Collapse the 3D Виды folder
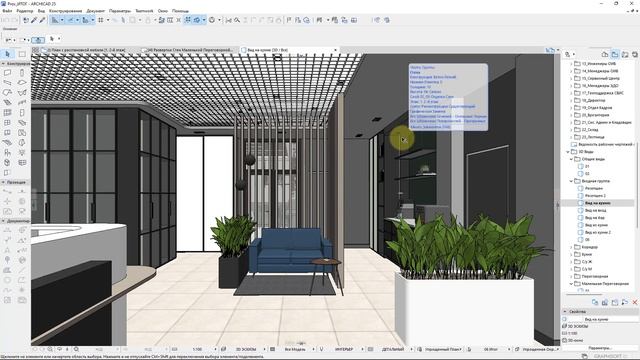Image resolution: width=640 pixels, height=360 pixels. pyautogui.click(x=568, y=151)
